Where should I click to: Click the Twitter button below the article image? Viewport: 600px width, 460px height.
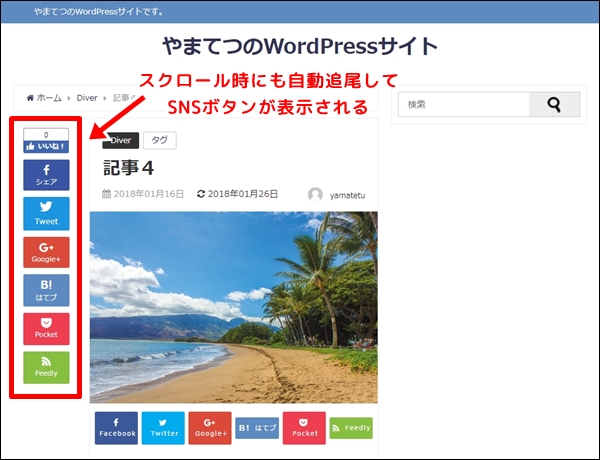point(163,428)
